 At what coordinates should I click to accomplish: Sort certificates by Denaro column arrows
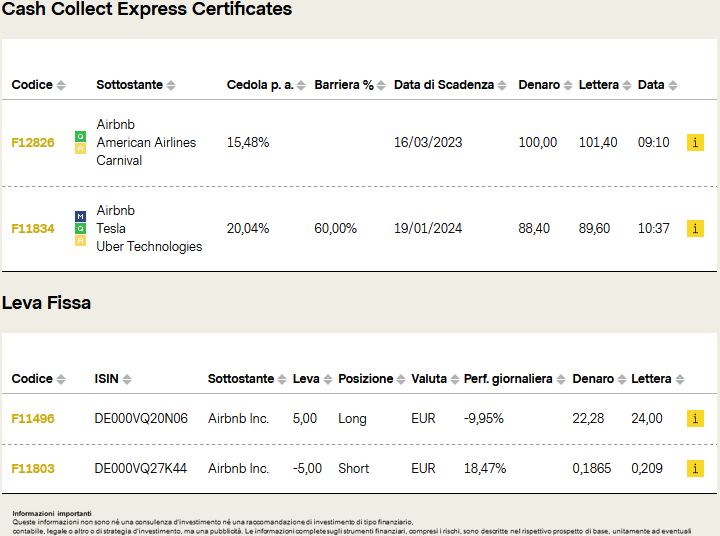568,85
